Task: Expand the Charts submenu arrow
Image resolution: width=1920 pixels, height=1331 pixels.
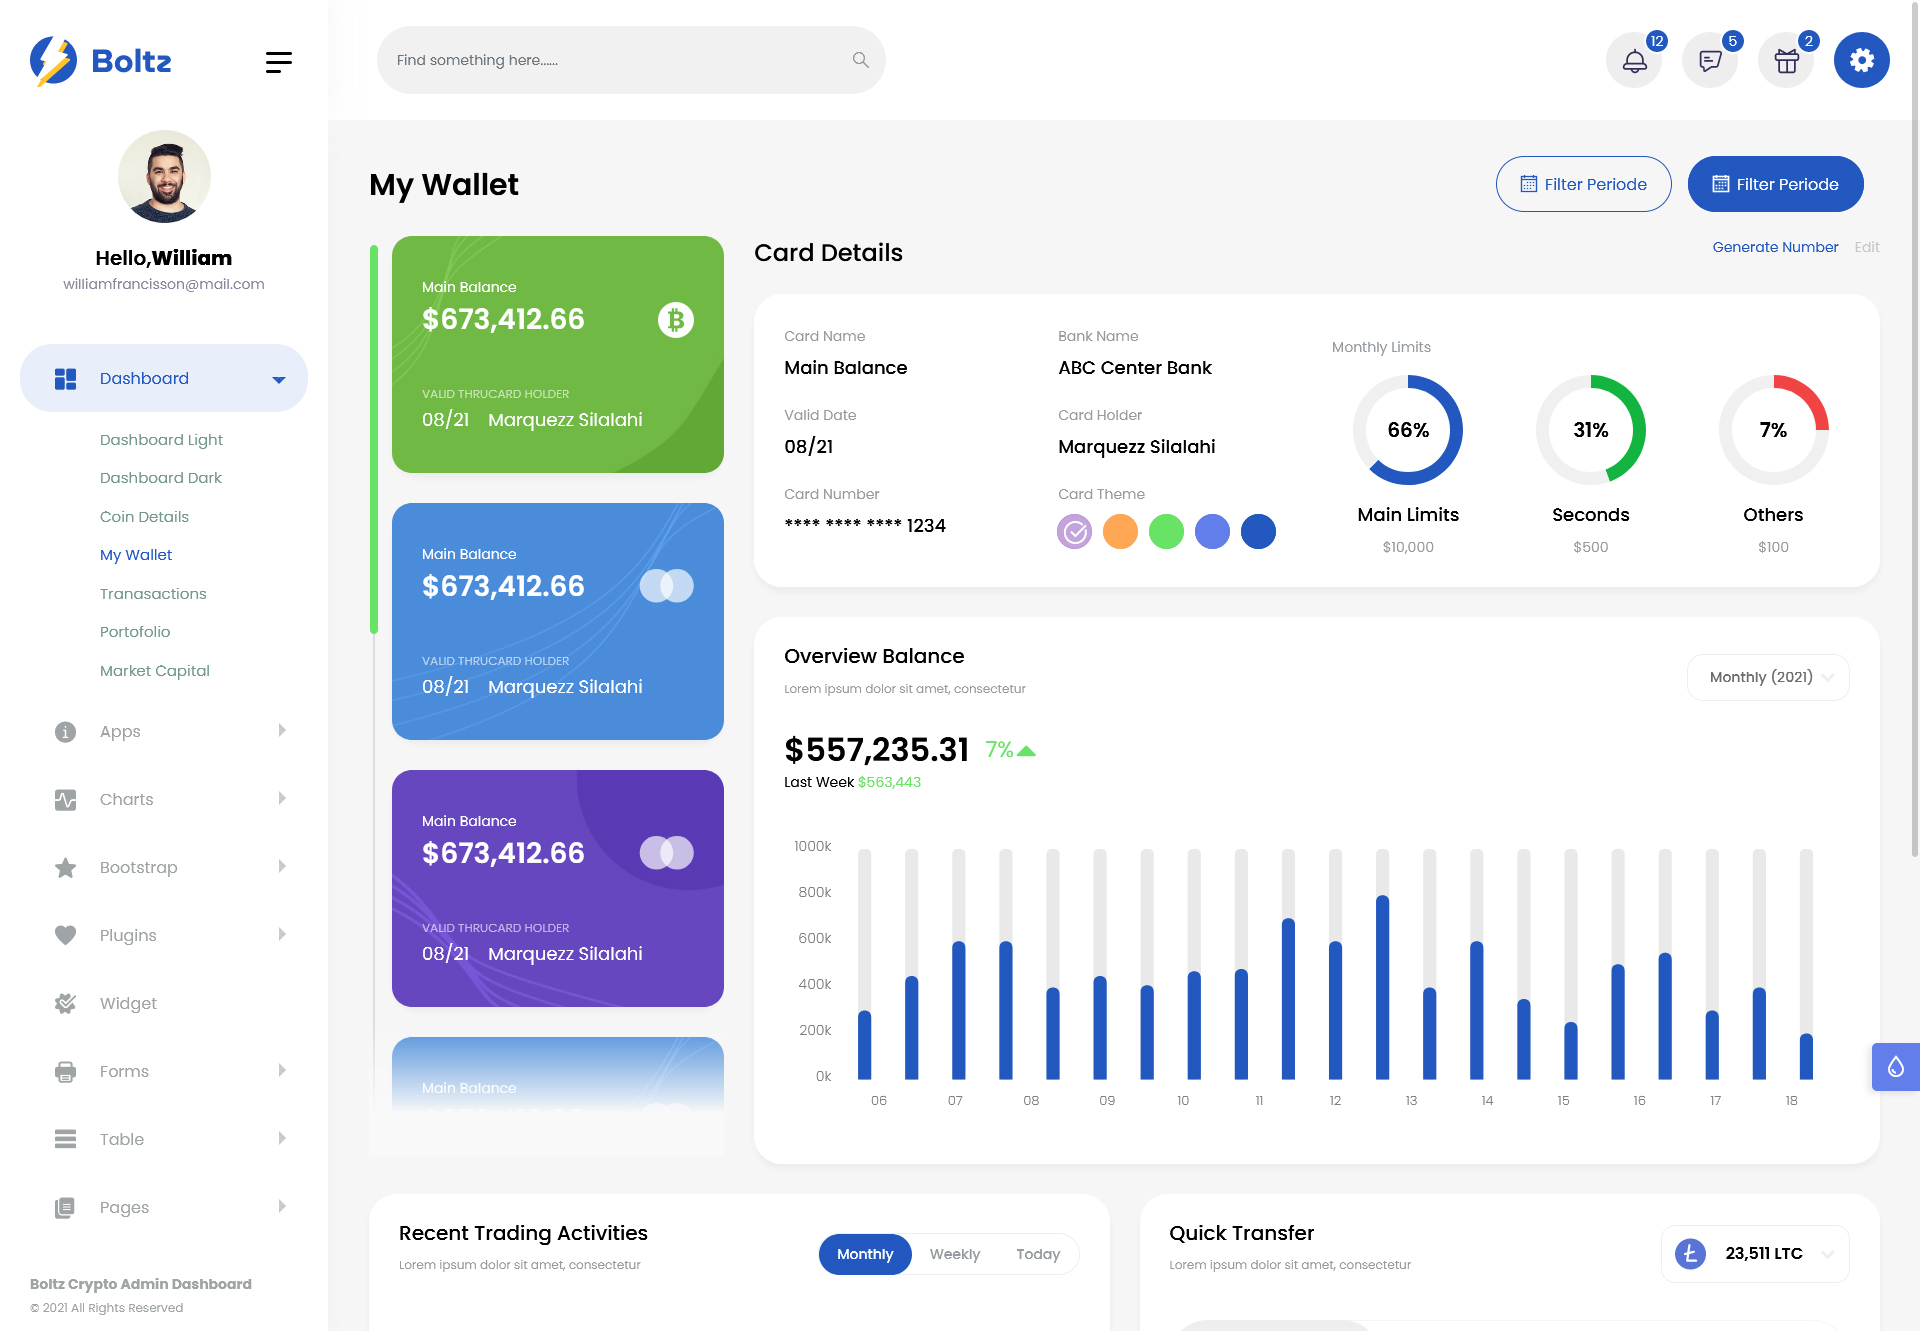Action: coord(282,799)
